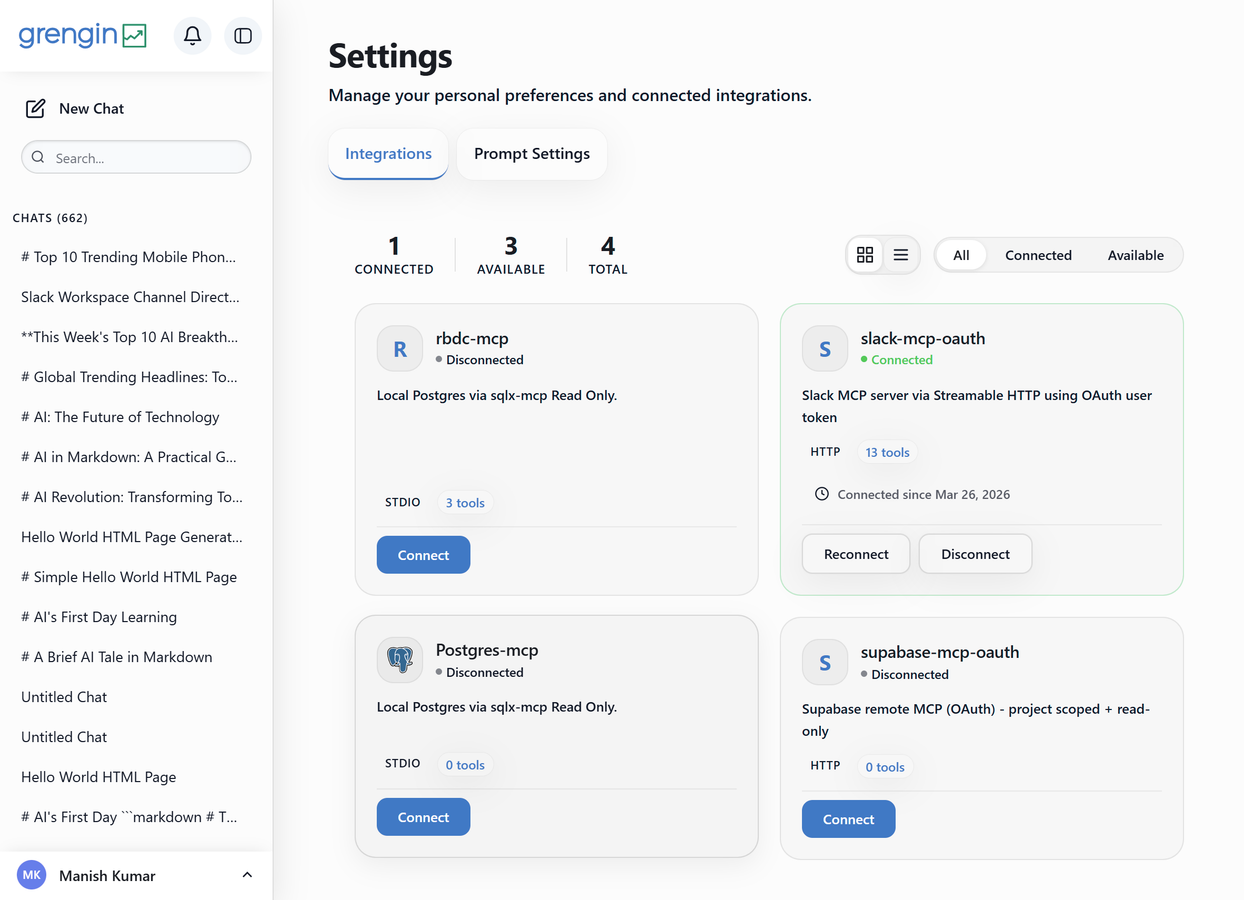Switch to list view layout
1244x900 pixels.
coord(901,255)
